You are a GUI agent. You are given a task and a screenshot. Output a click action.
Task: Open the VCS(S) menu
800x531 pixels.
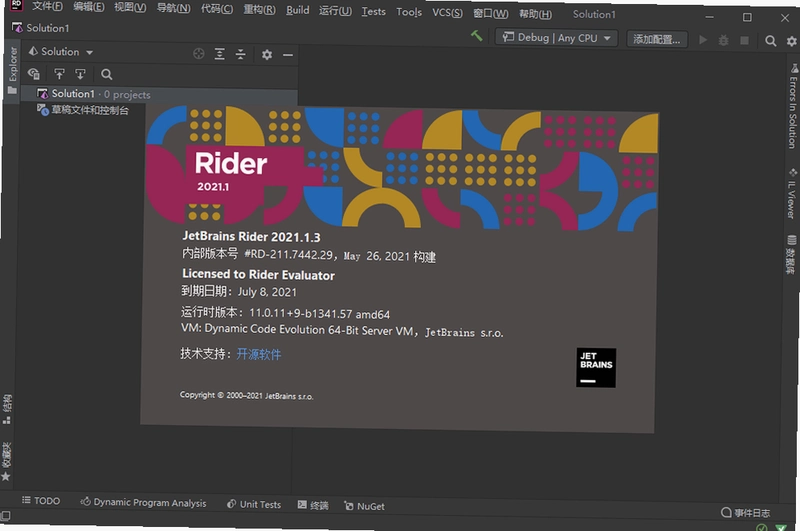(447, 12)
